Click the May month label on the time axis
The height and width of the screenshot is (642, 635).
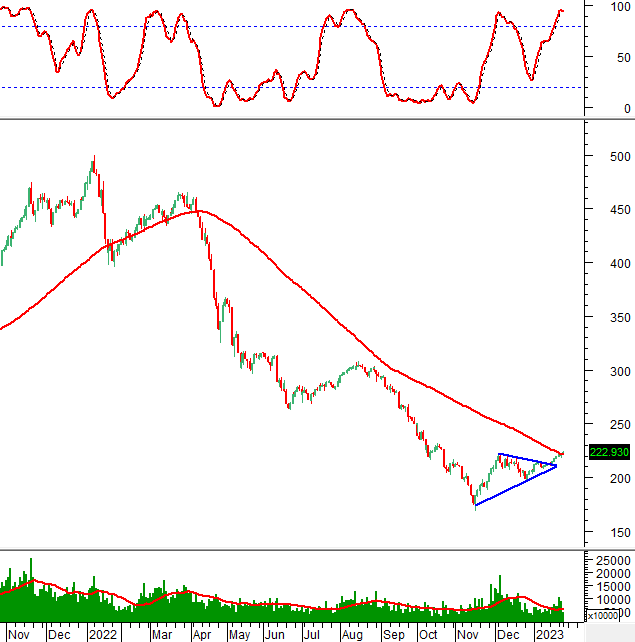tap(240, 634)
